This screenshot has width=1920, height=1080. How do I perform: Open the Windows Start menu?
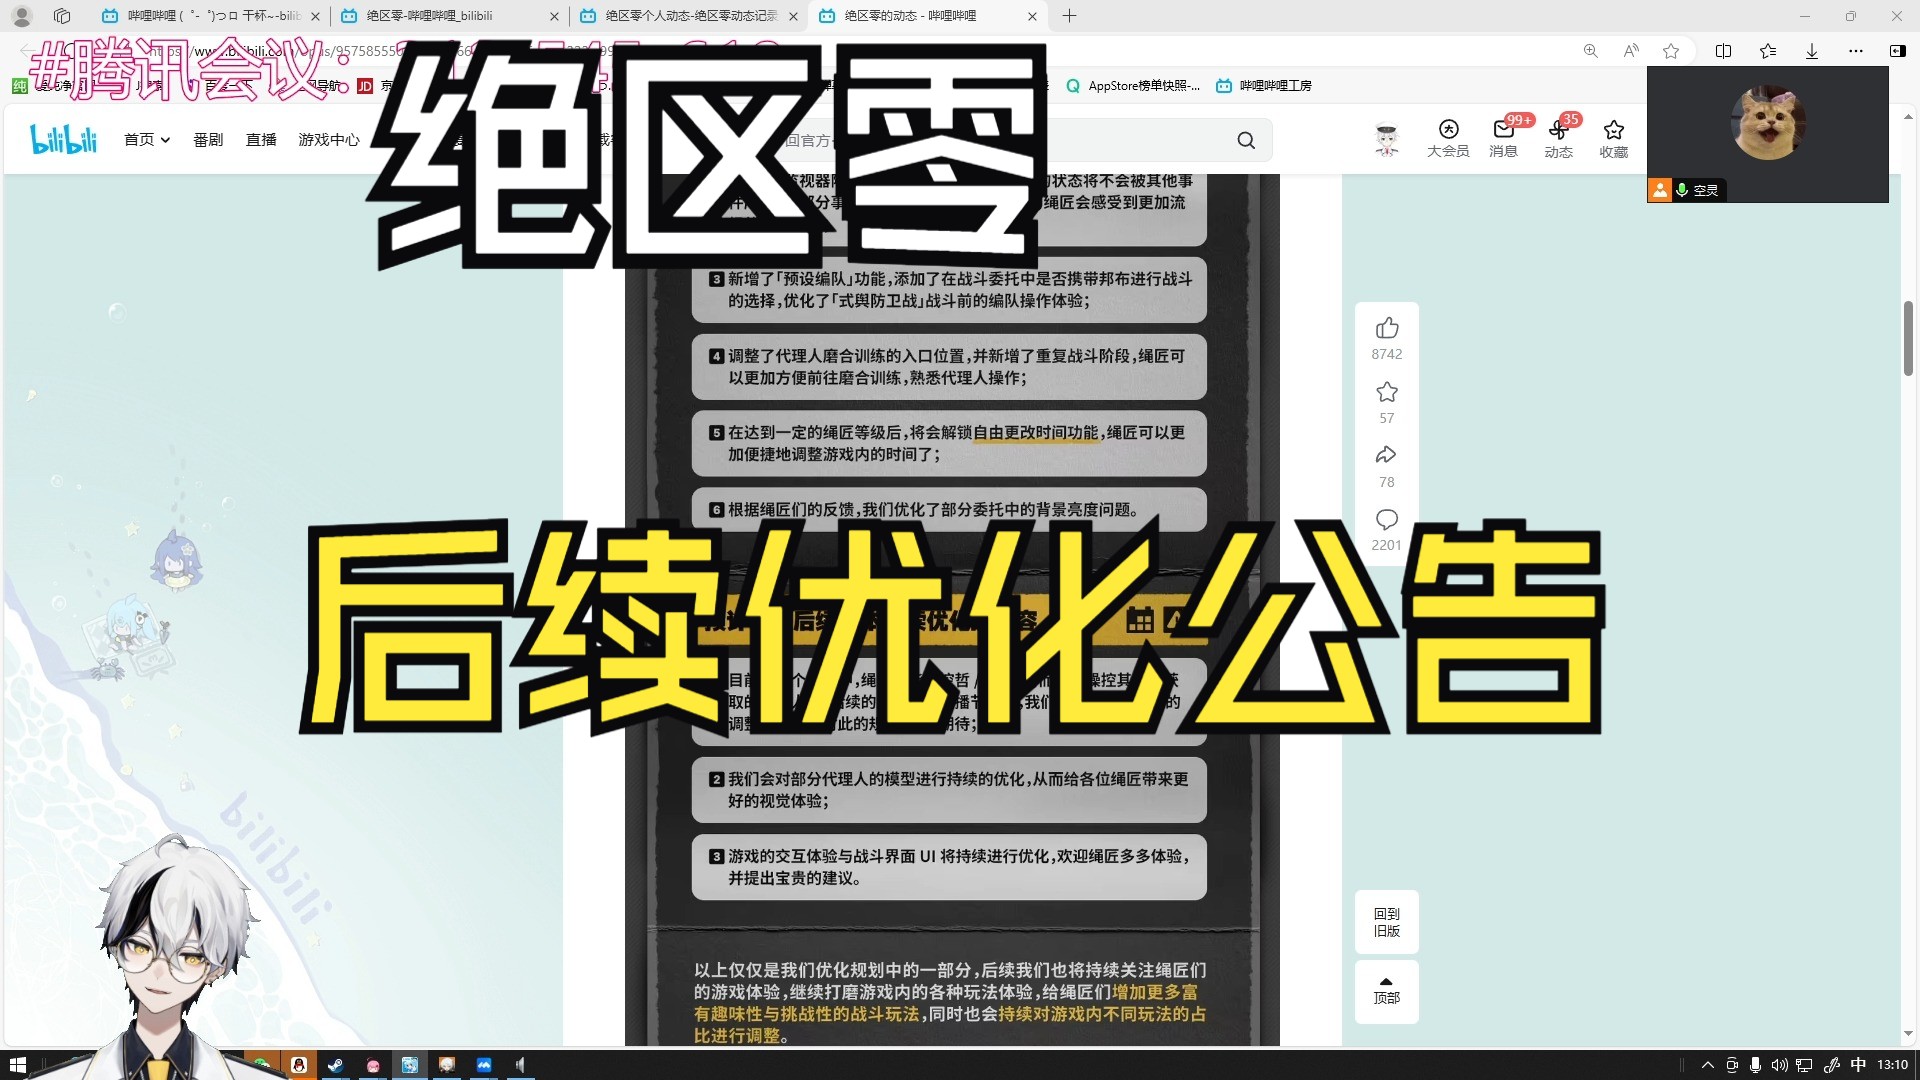click(x=17, y=1065)
